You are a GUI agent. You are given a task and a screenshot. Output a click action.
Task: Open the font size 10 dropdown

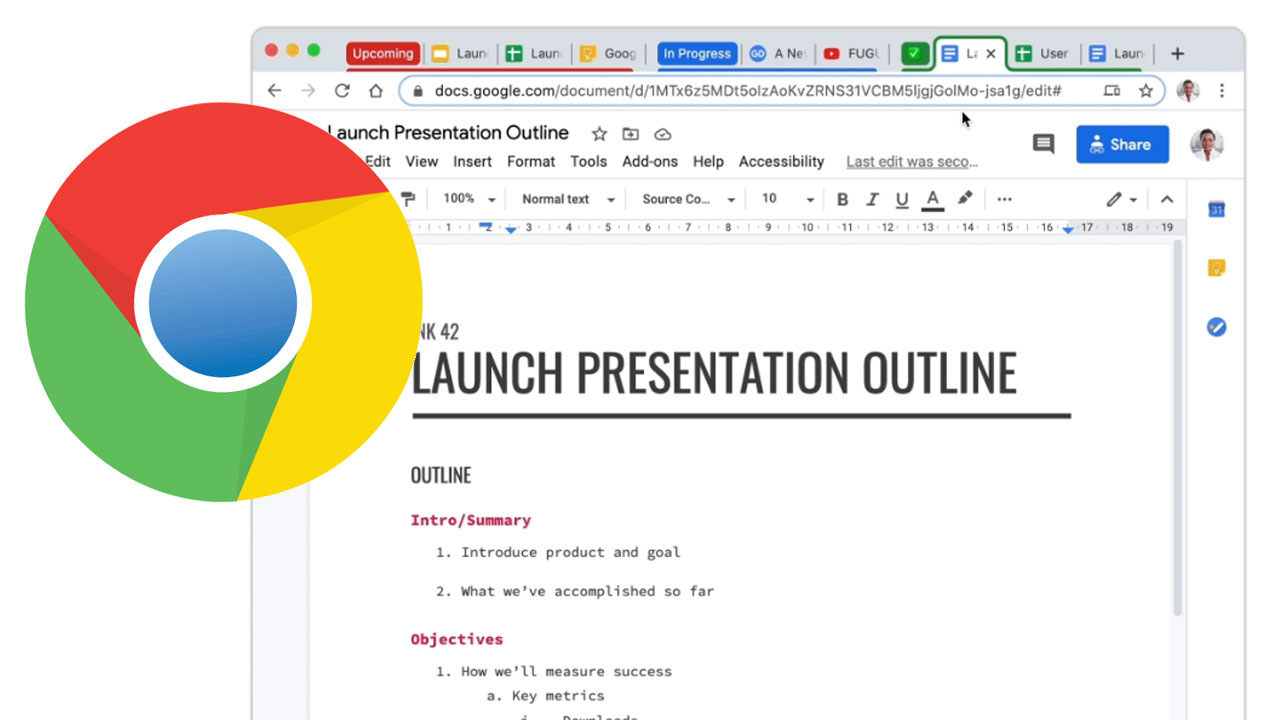pos(787,199)
